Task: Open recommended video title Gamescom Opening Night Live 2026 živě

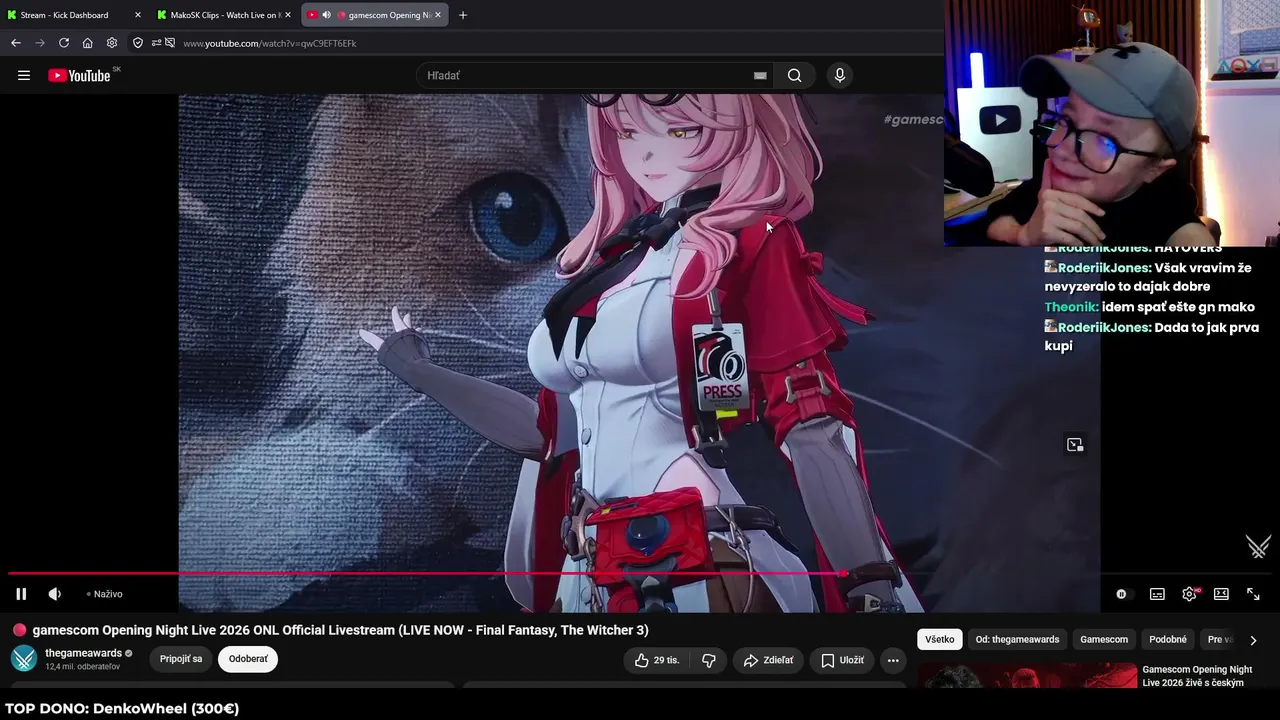Action: (x=1197, y=676)
